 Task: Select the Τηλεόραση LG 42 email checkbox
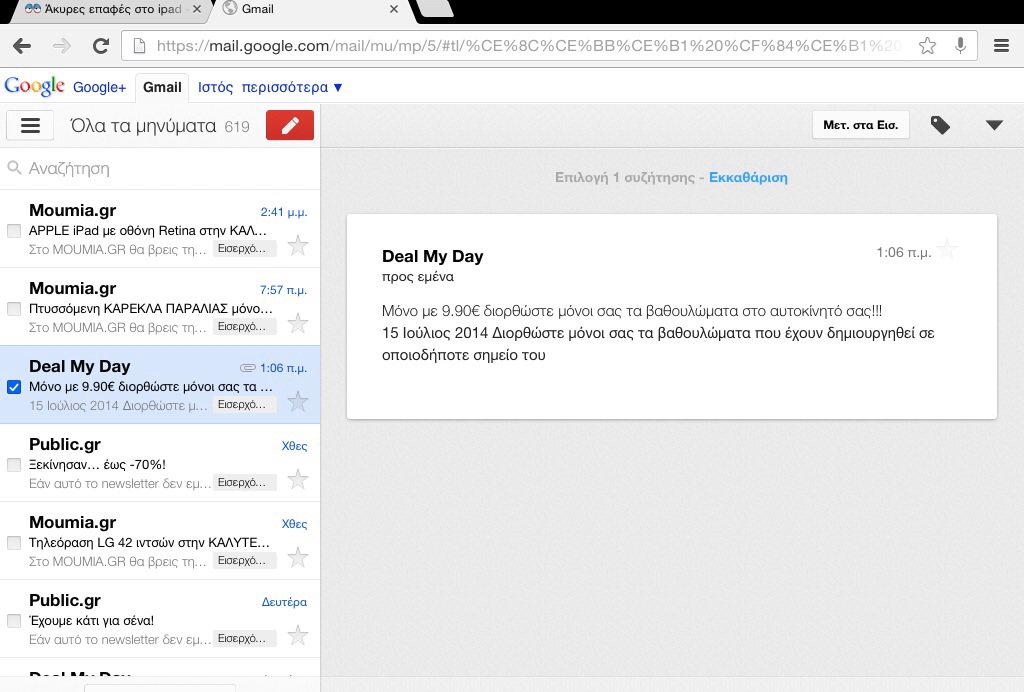14,543
